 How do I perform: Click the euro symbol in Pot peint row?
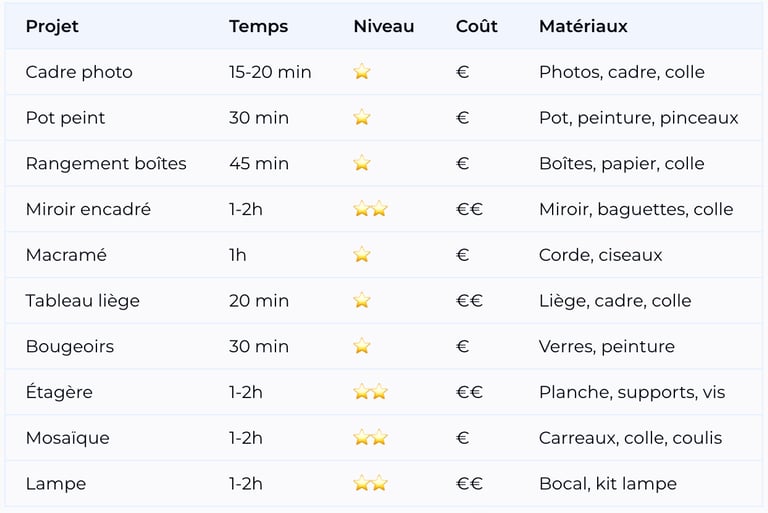(x=462, y=118)
